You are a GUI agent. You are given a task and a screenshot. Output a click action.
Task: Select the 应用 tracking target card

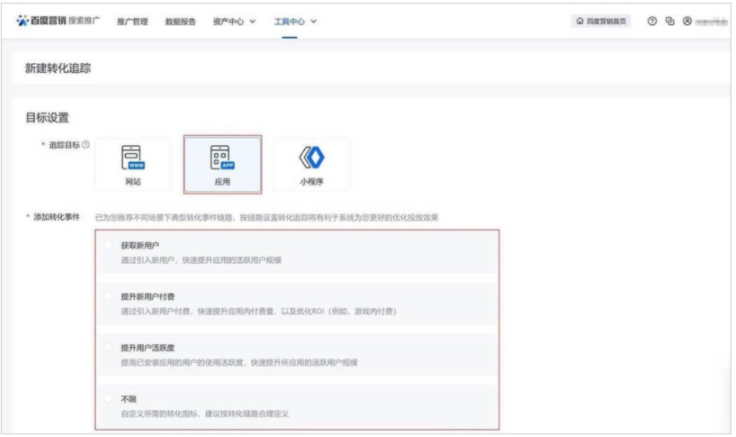click(222, 165)
